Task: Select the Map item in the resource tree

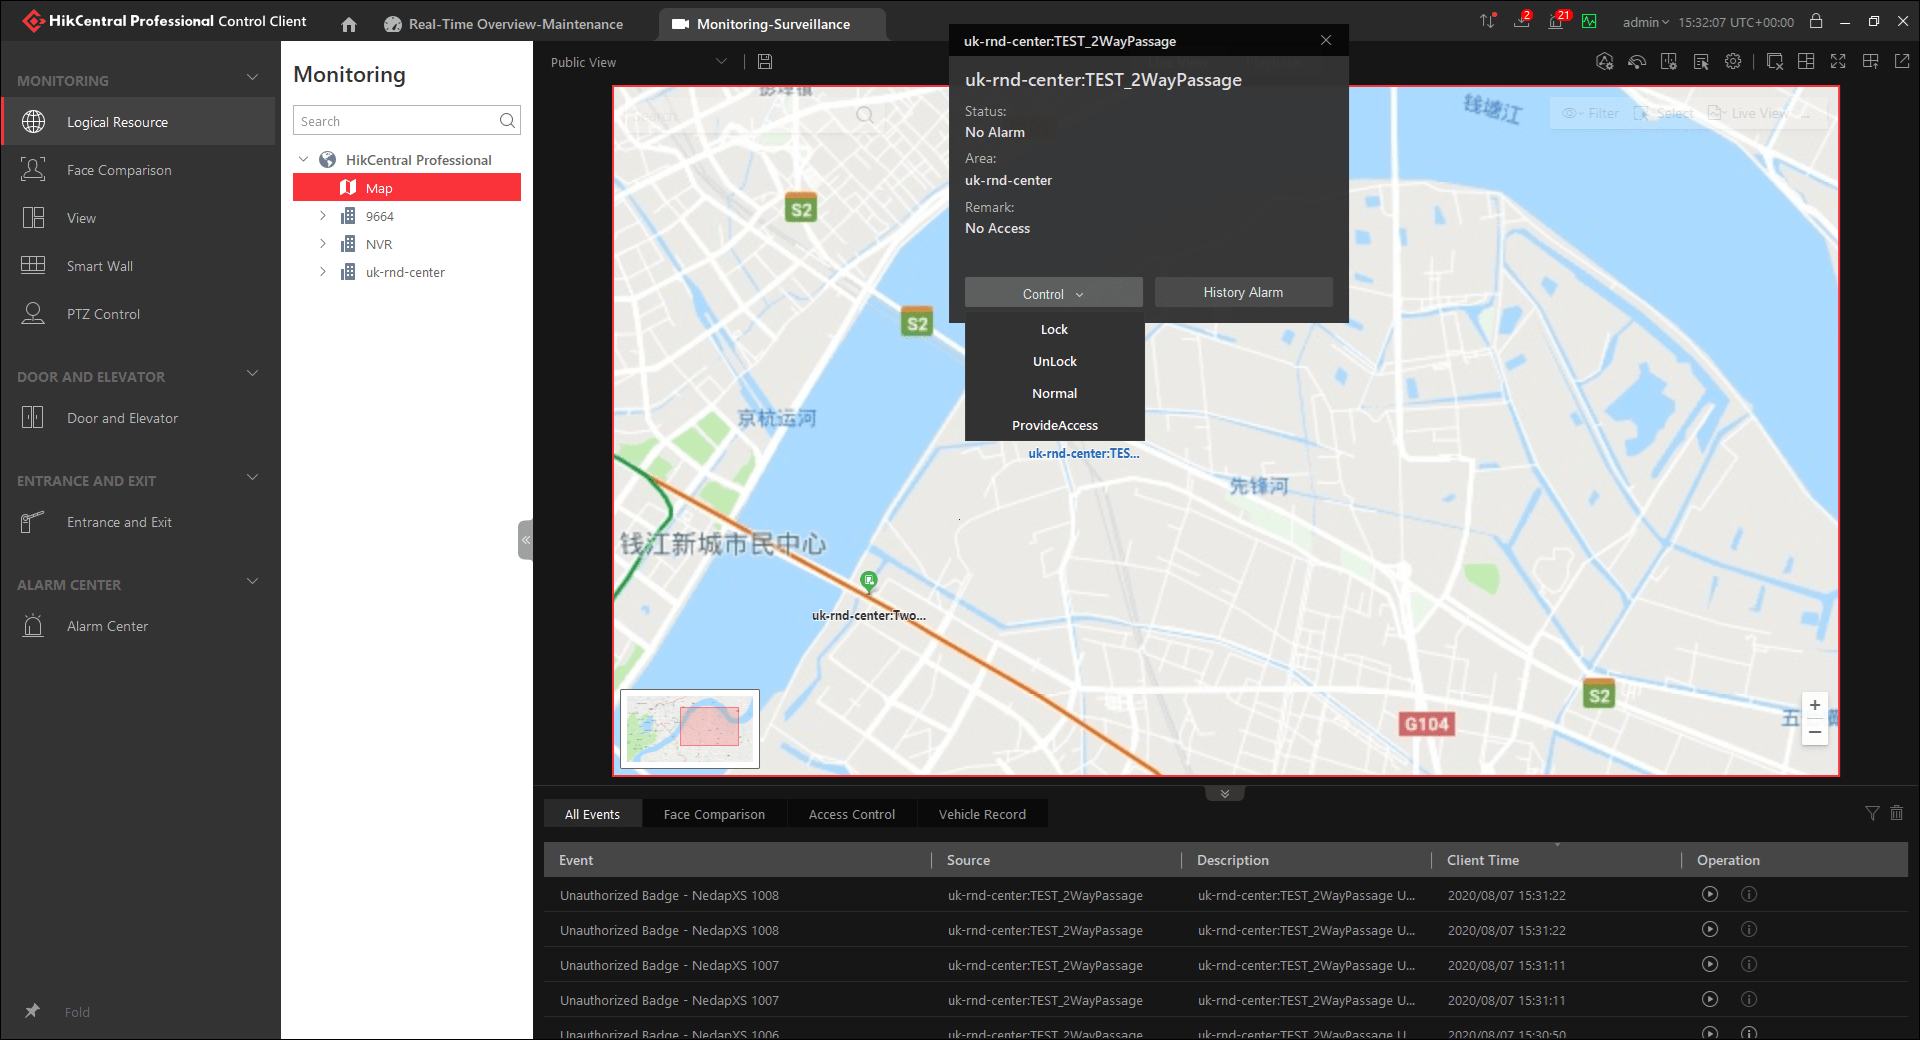Action: (x=407, y=188)
